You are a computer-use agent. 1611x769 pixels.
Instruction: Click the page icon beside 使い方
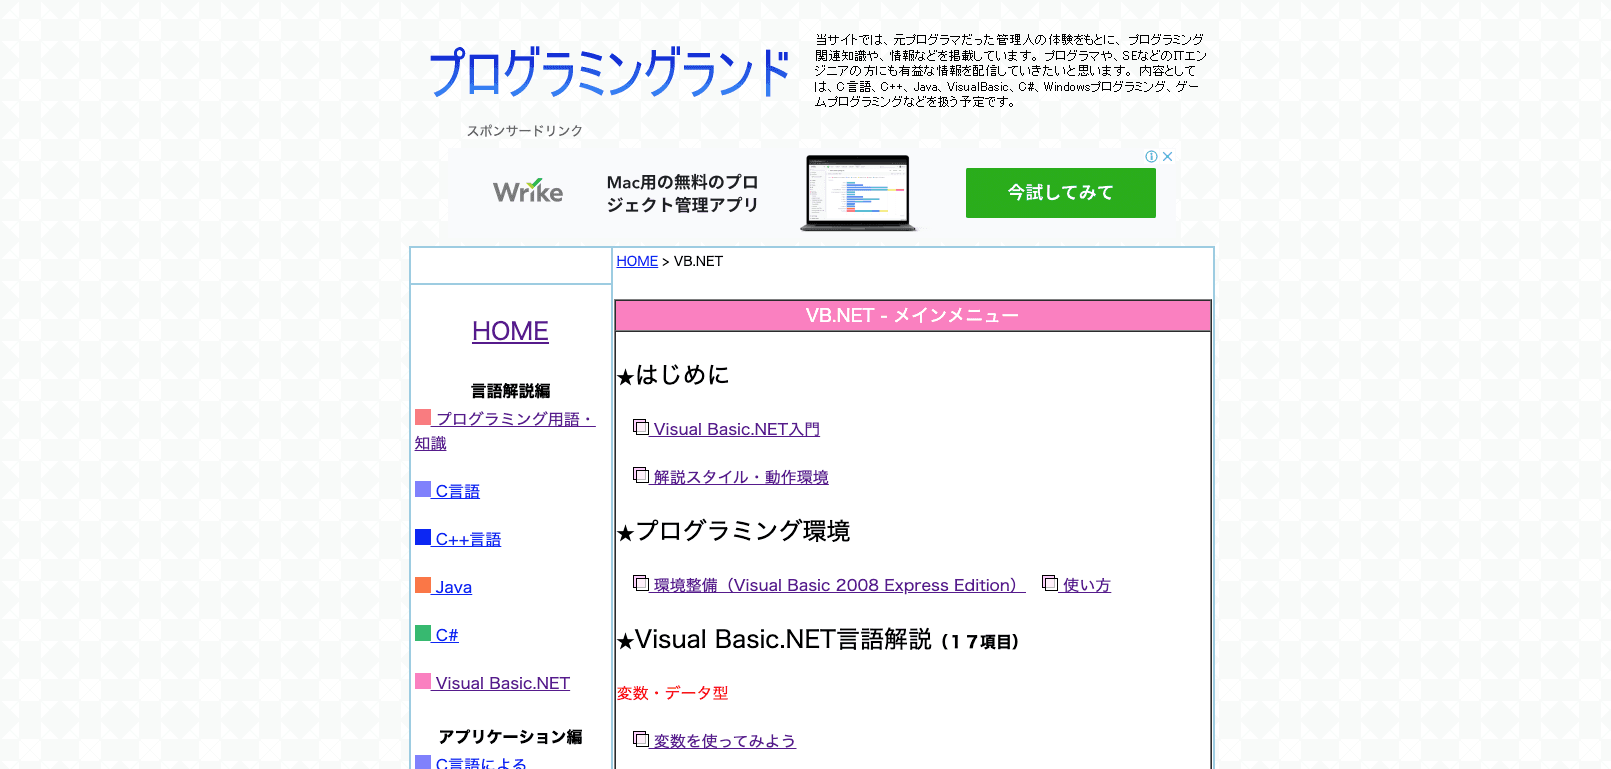coord(1050,584)
